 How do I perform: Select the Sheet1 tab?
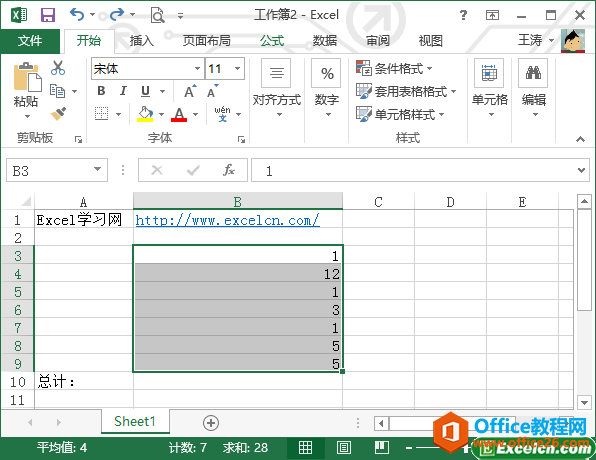point(135,421)
